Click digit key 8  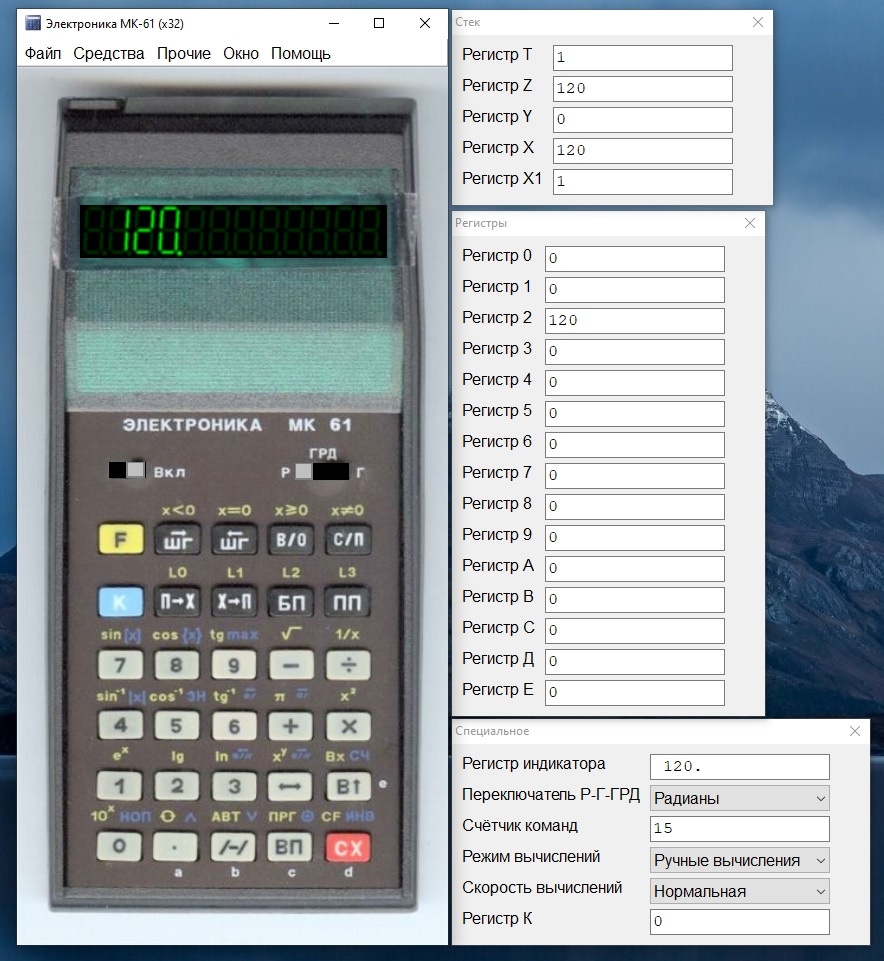point(177,664)
